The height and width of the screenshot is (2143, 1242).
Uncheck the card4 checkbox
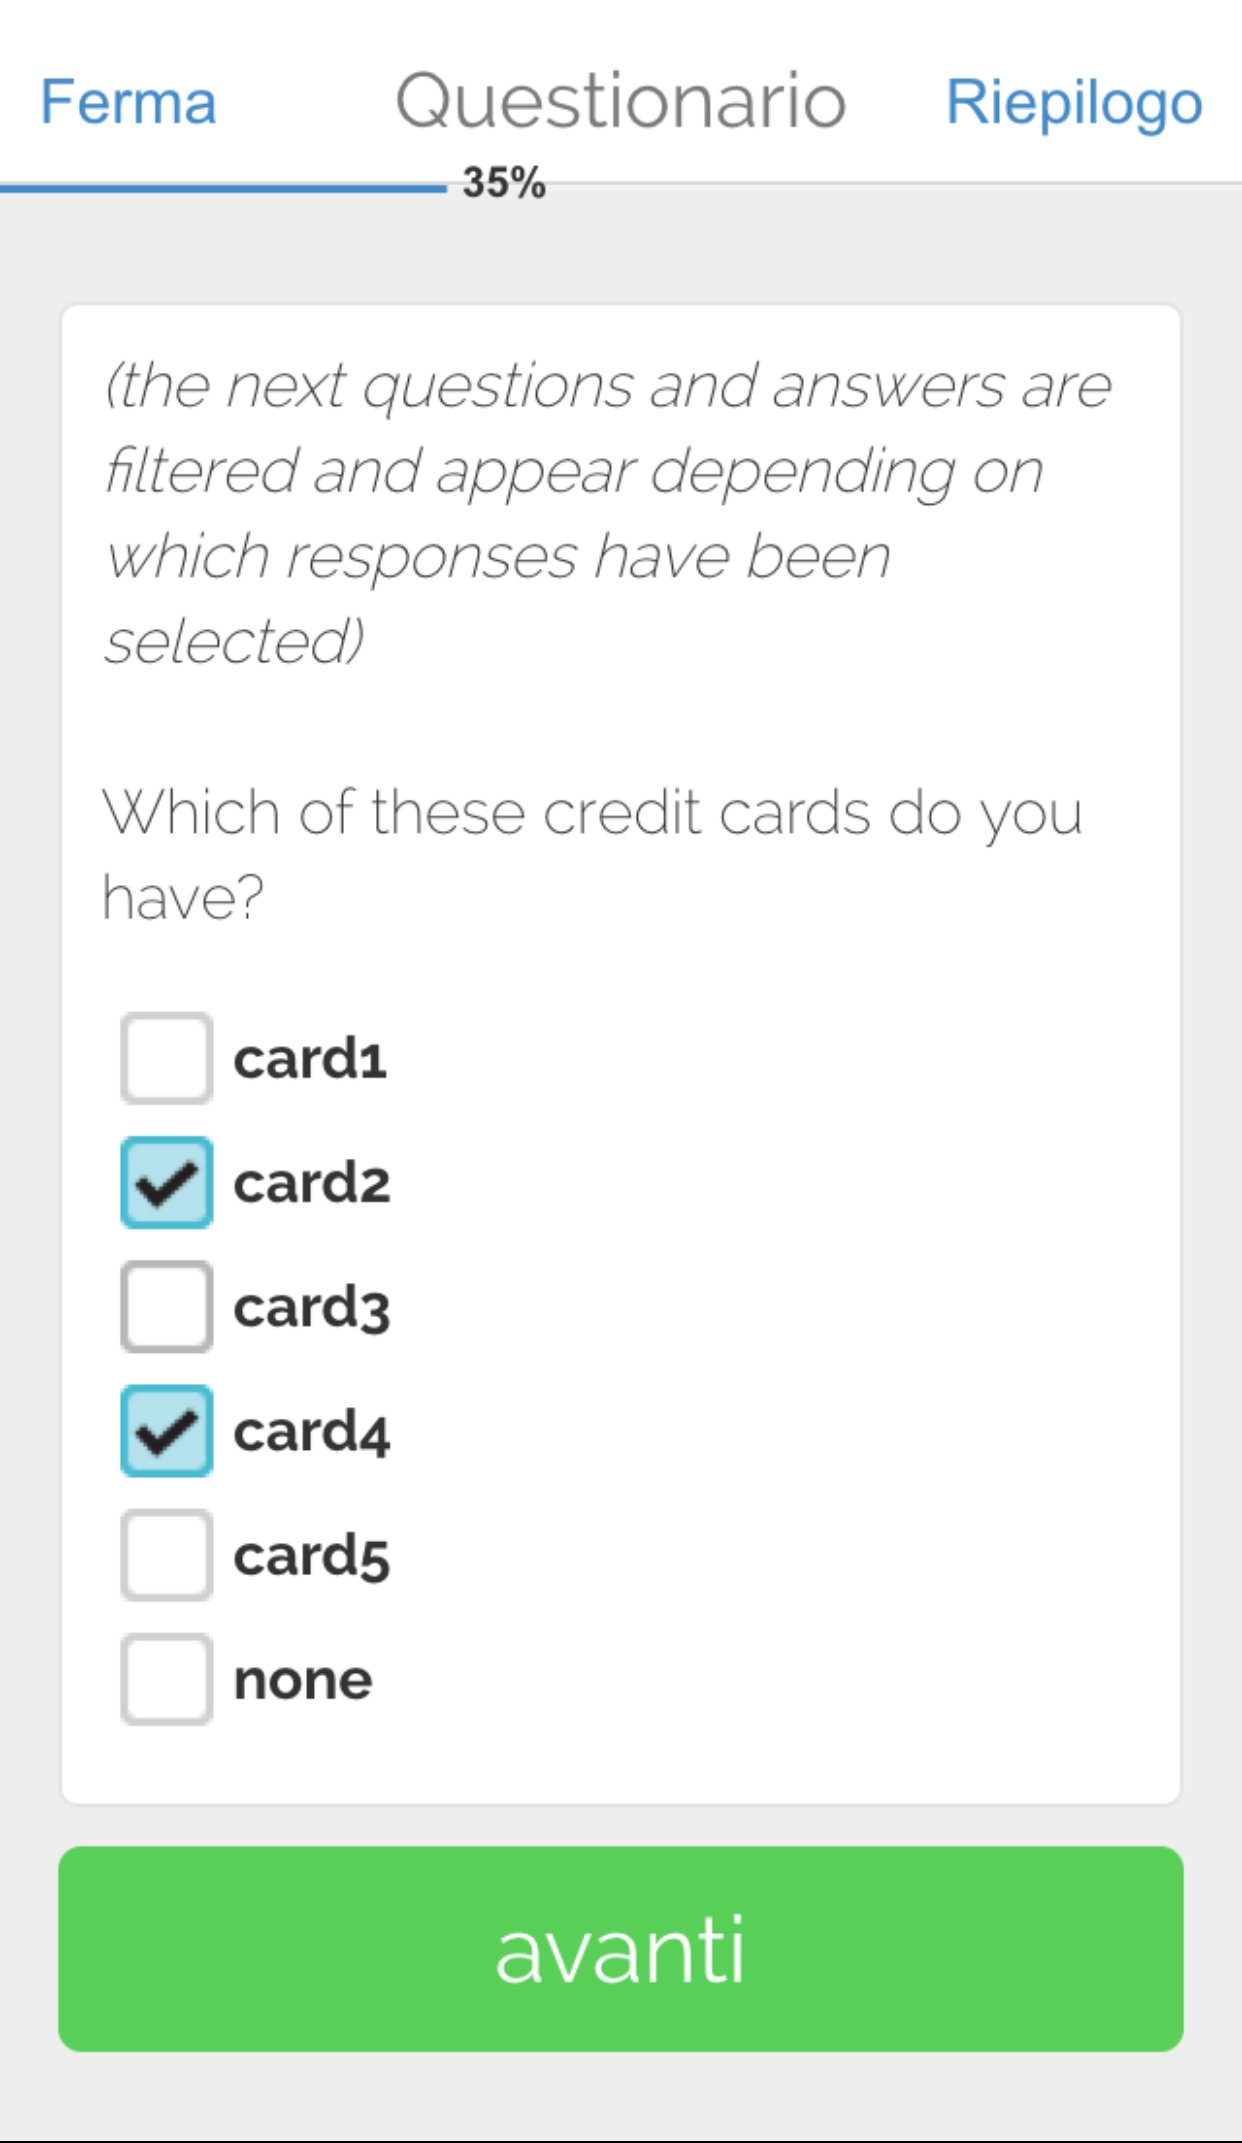[166, 1431]
